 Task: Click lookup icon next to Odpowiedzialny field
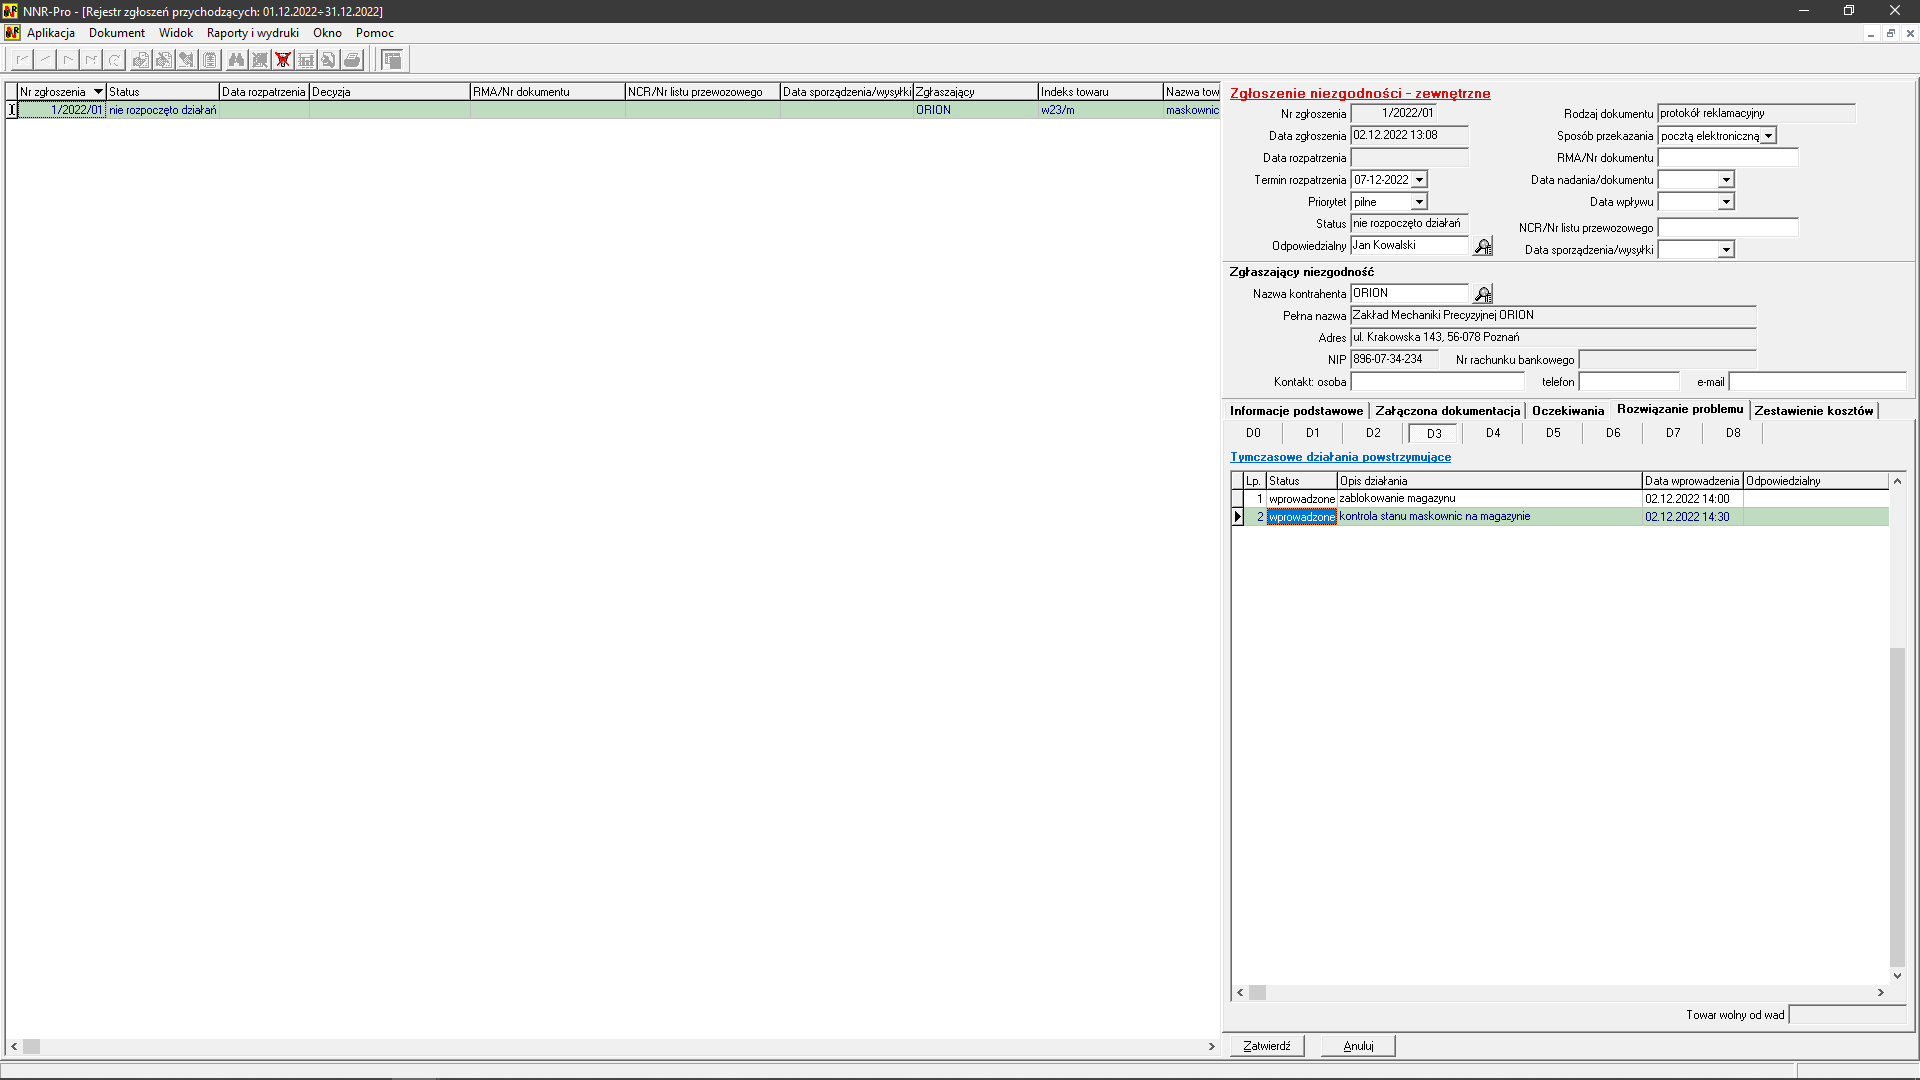(x=1483, y=246)
